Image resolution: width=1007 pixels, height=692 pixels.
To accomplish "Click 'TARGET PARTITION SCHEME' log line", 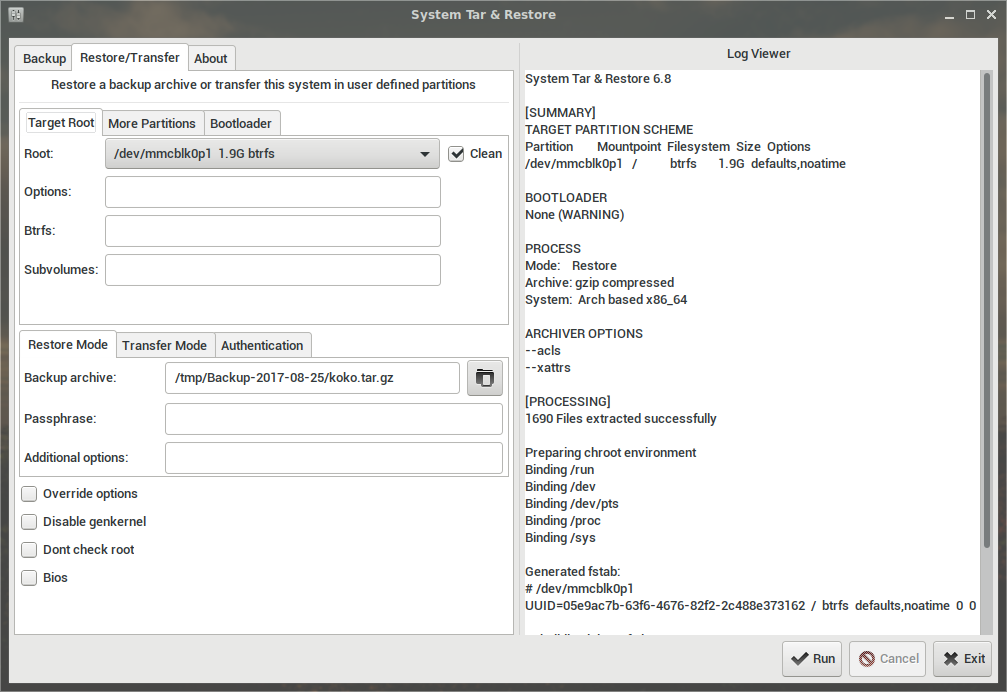I will coord(609,130).
